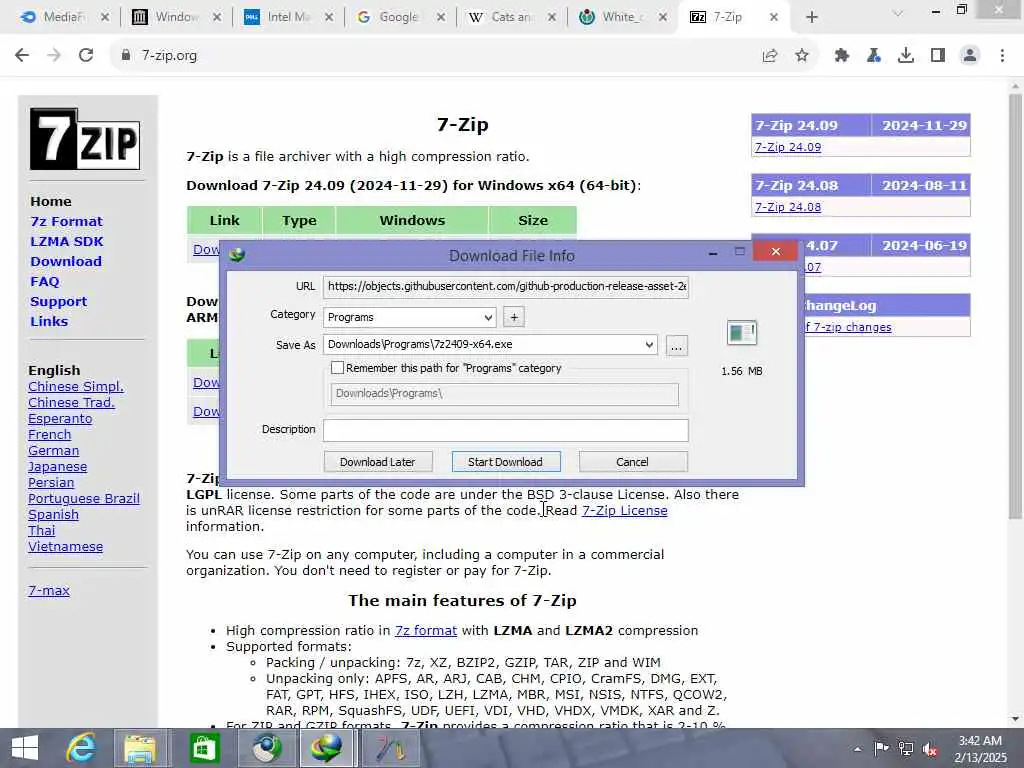Open the LZMA SDK sidebar link
The image size is (1024, 768).
click(x=67, y=242)
